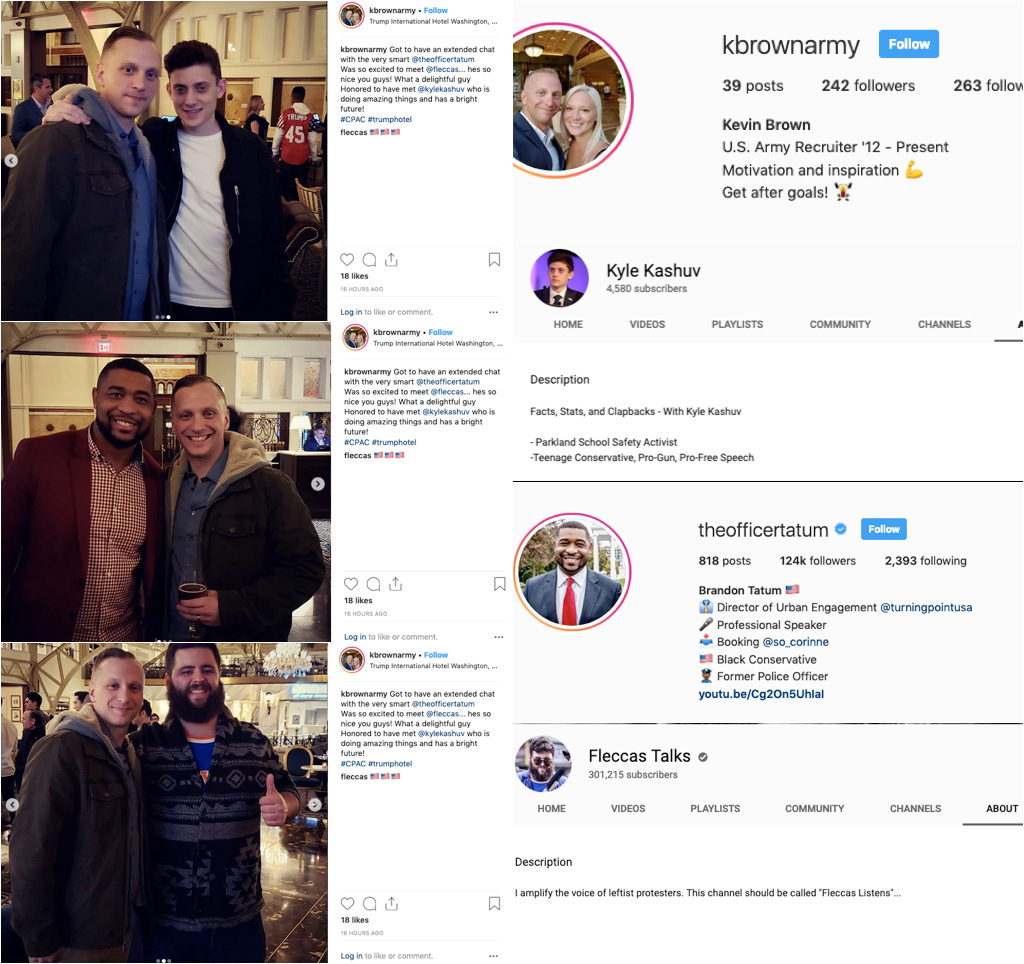
Task: Go to next photo arrow on middle post
Action: coord(317,484)
